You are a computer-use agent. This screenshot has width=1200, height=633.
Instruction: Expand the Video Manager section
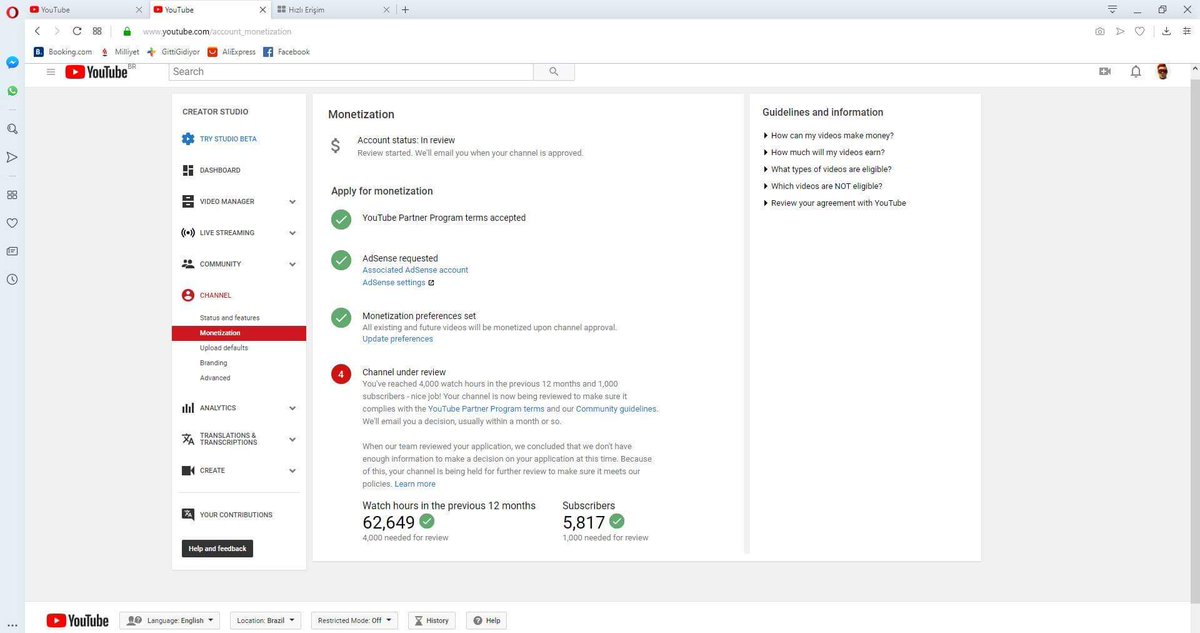[292, 202]
